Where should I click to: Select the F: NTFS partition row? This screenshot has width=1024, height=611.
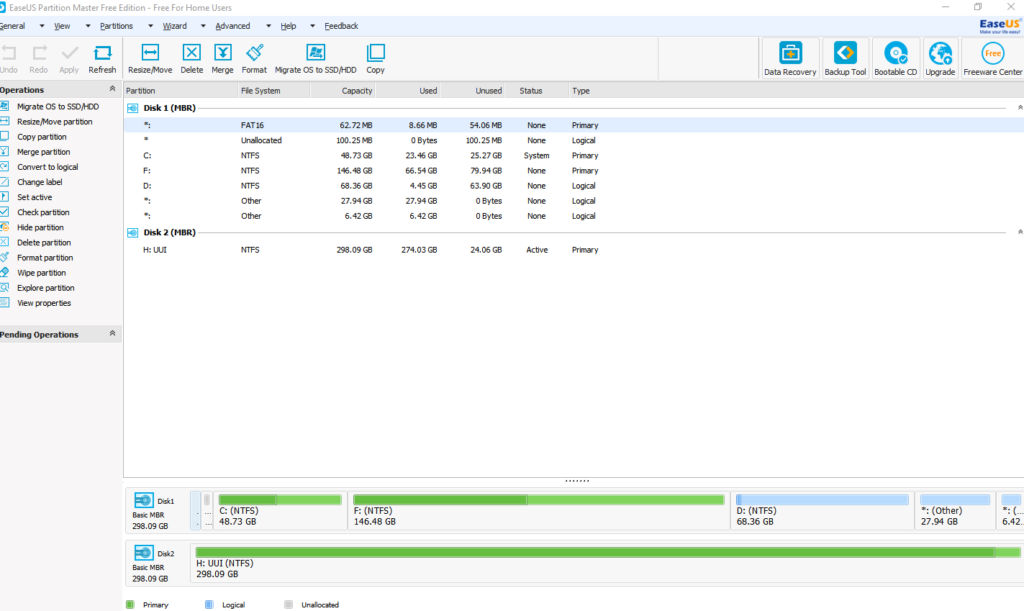tap(573, 170)
